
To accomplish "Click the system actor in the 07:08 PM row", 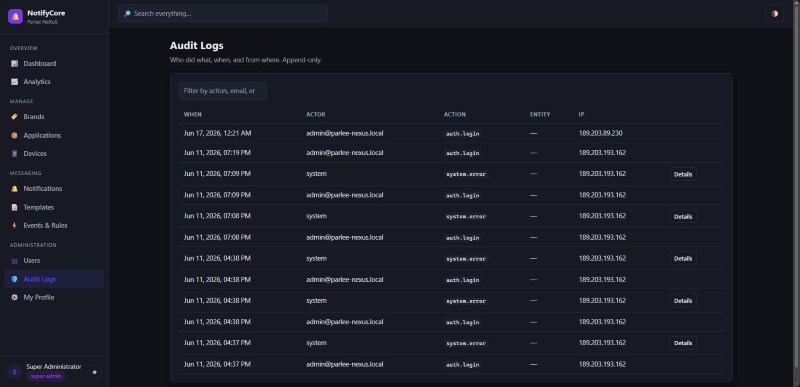I will pos(316,216).
